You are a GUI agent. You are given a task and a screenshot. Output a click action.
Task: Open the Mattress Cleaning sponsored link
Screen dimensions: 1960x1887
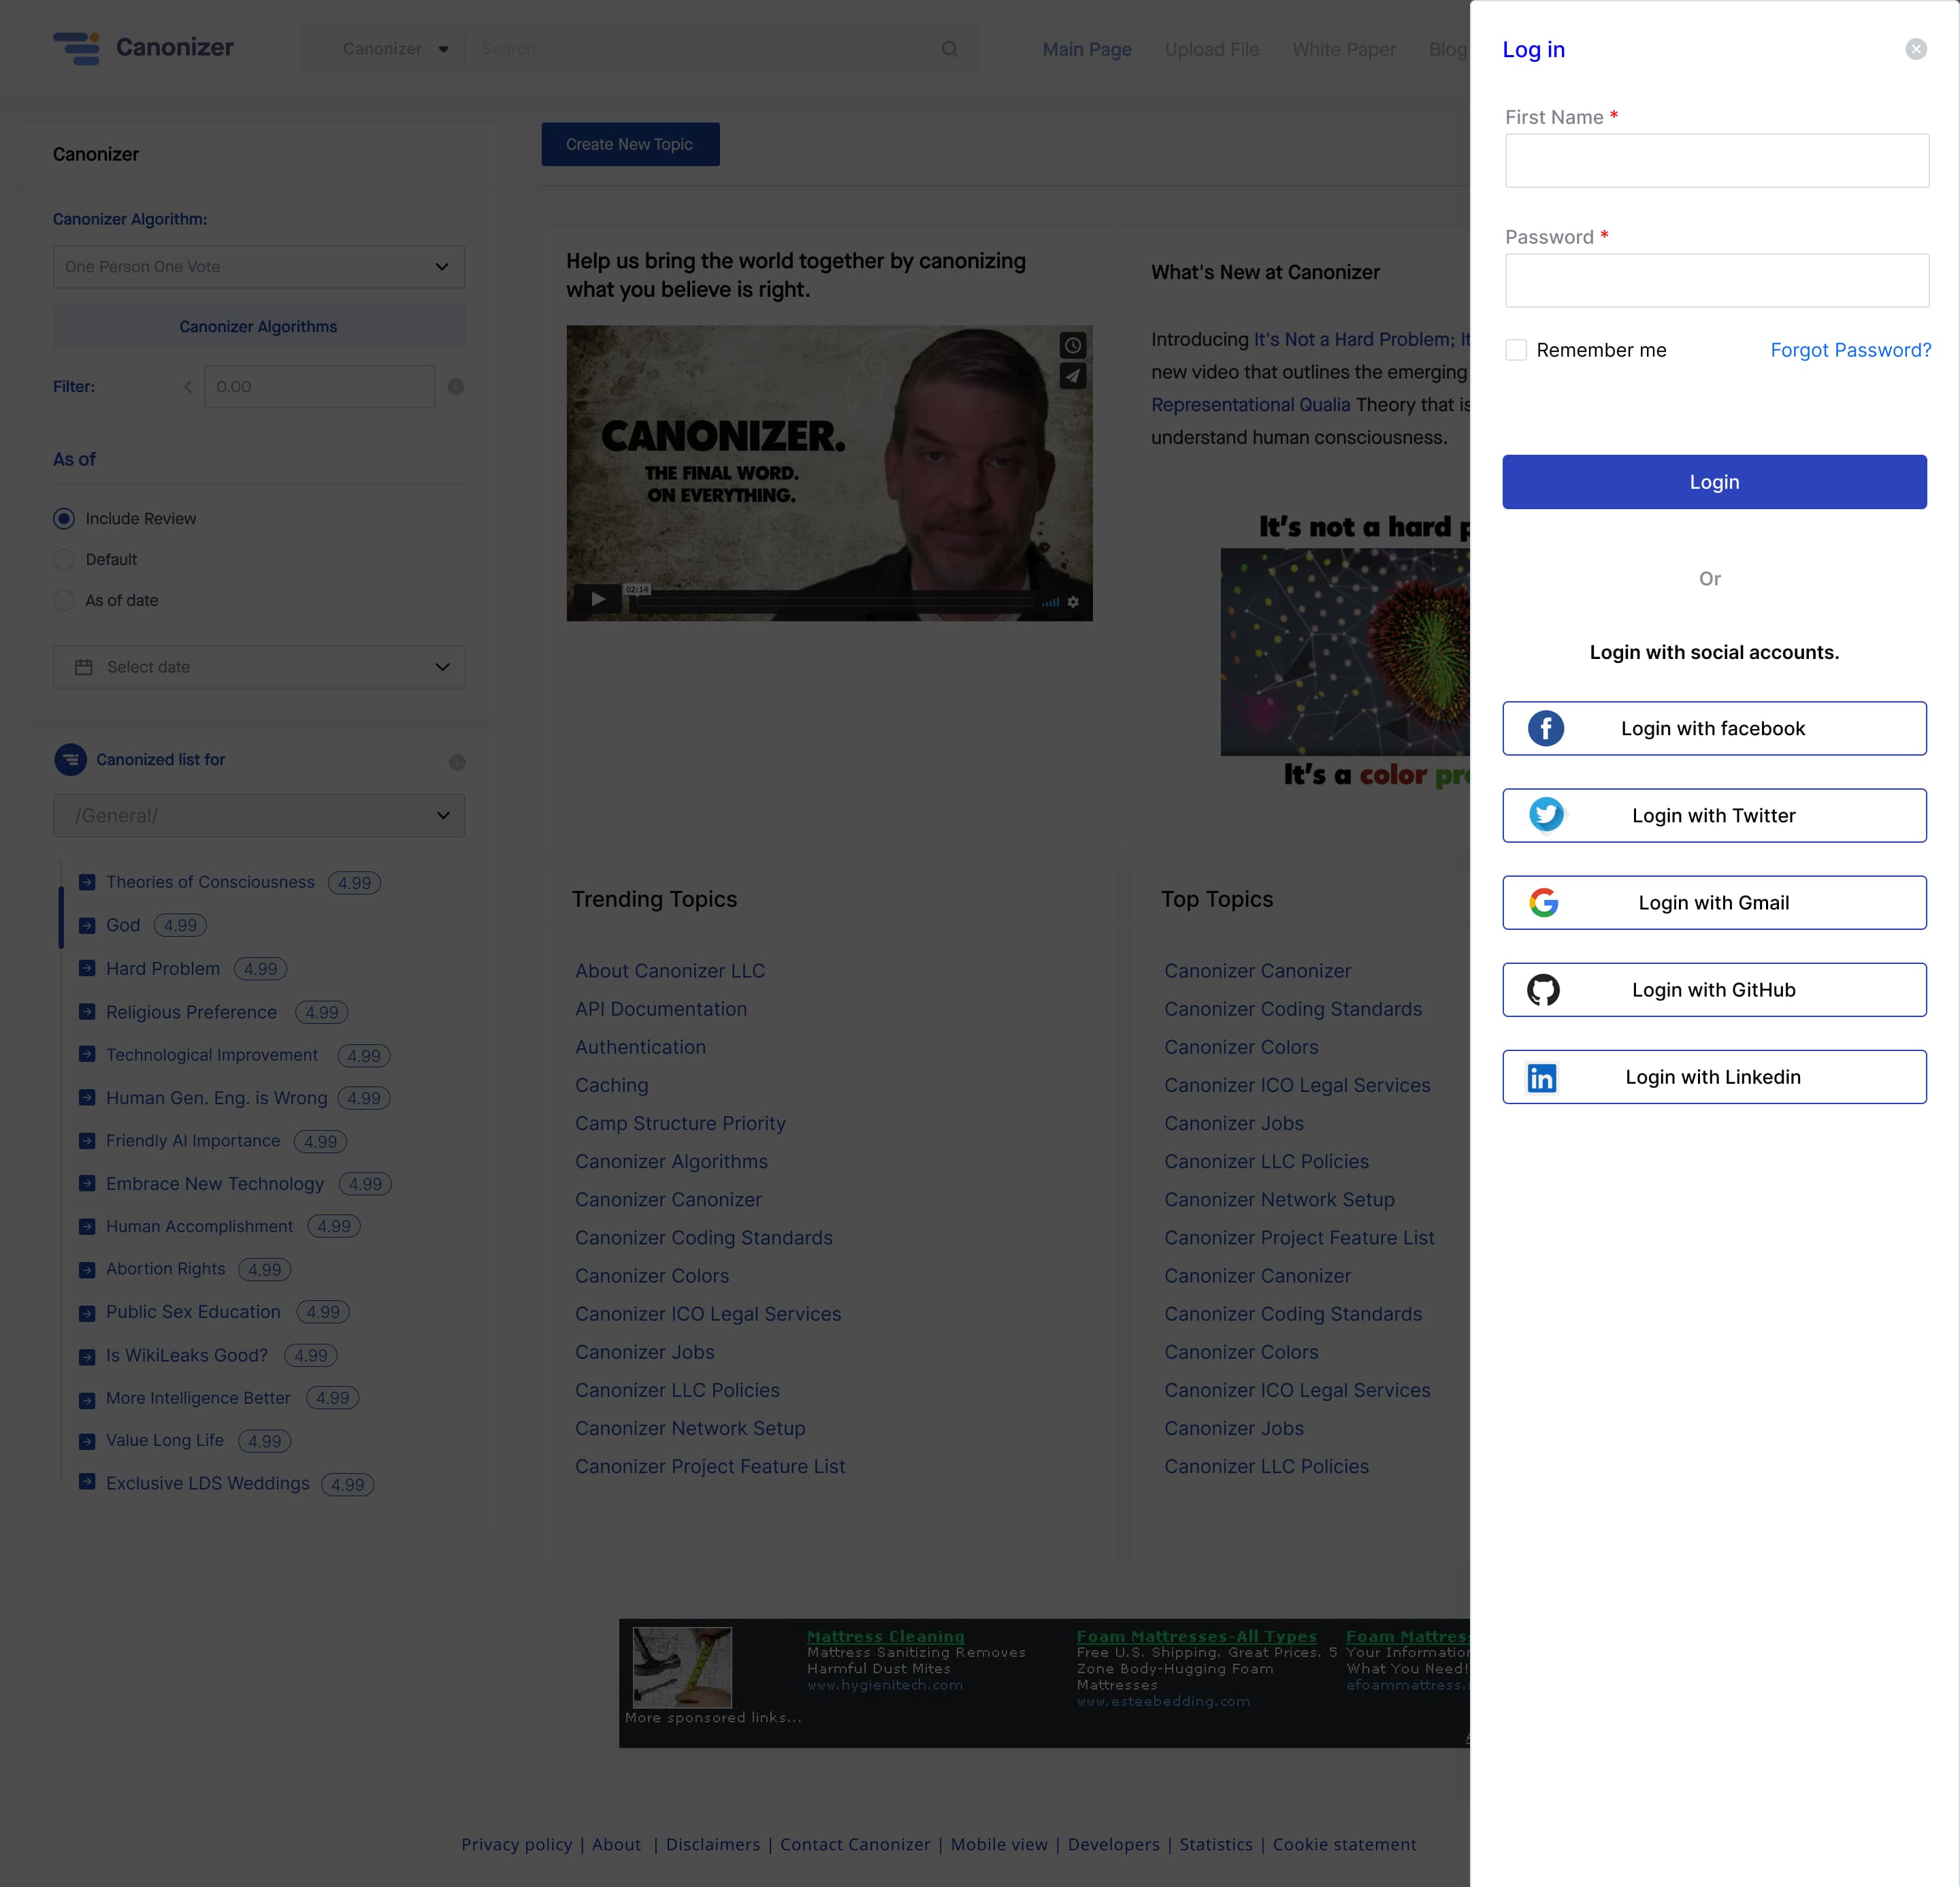pyautogui.click(x=886, y=1636)
